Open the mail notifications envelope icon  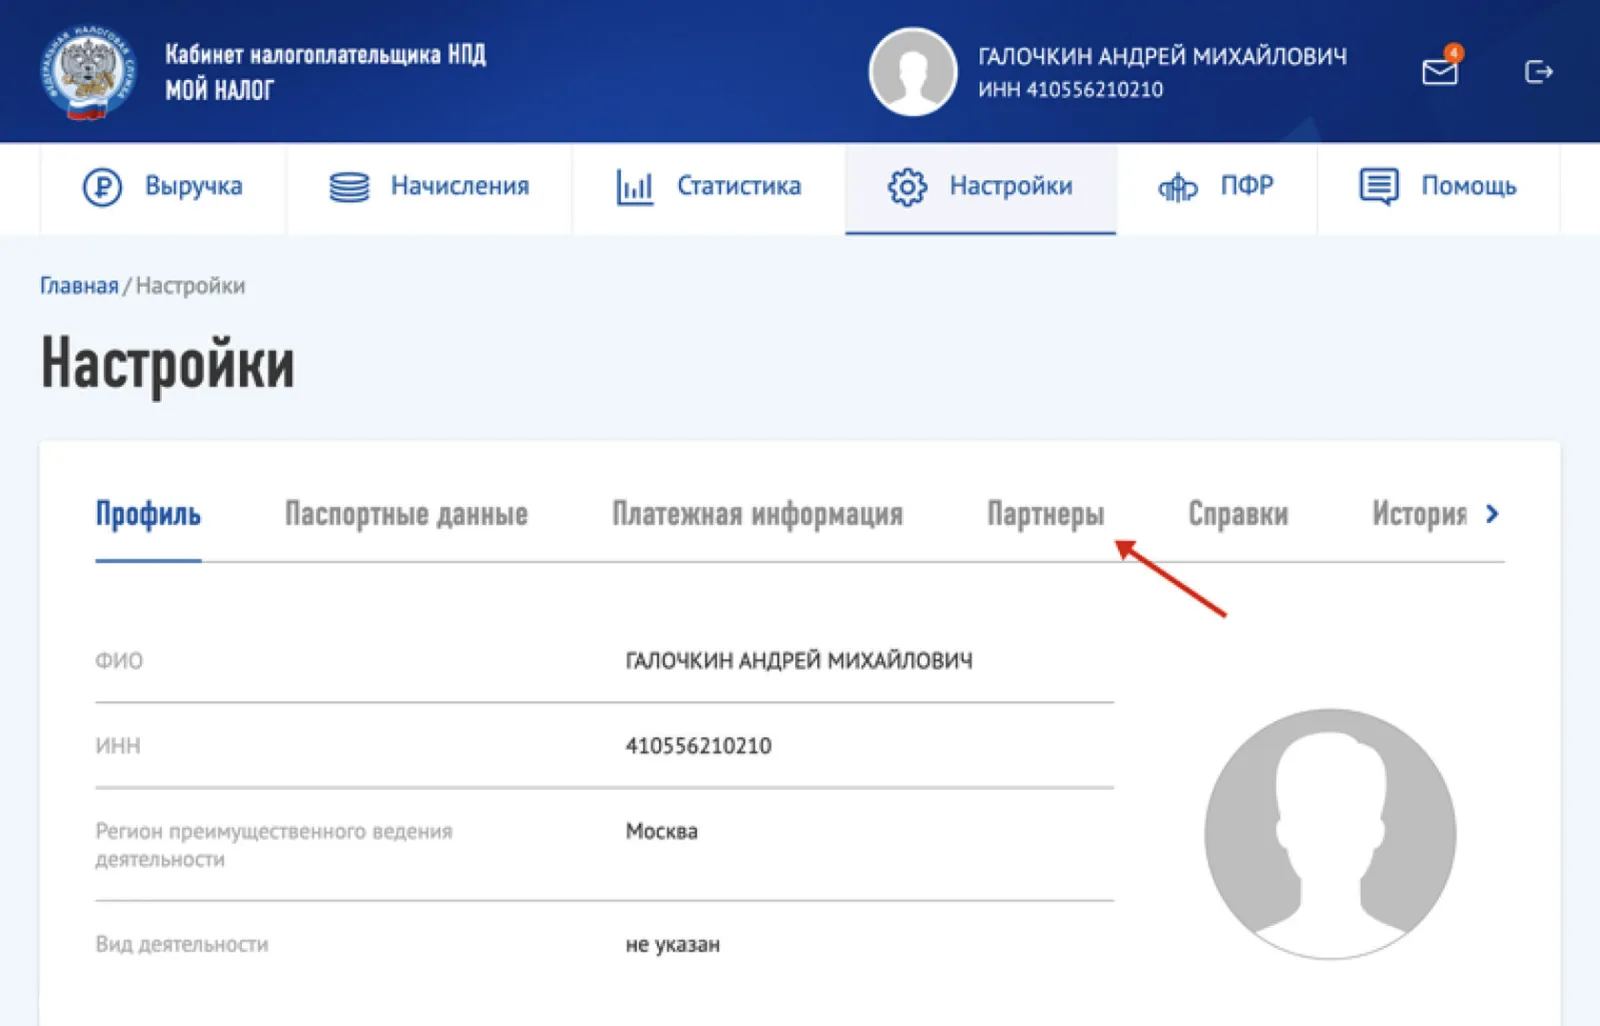[1441, 69]
